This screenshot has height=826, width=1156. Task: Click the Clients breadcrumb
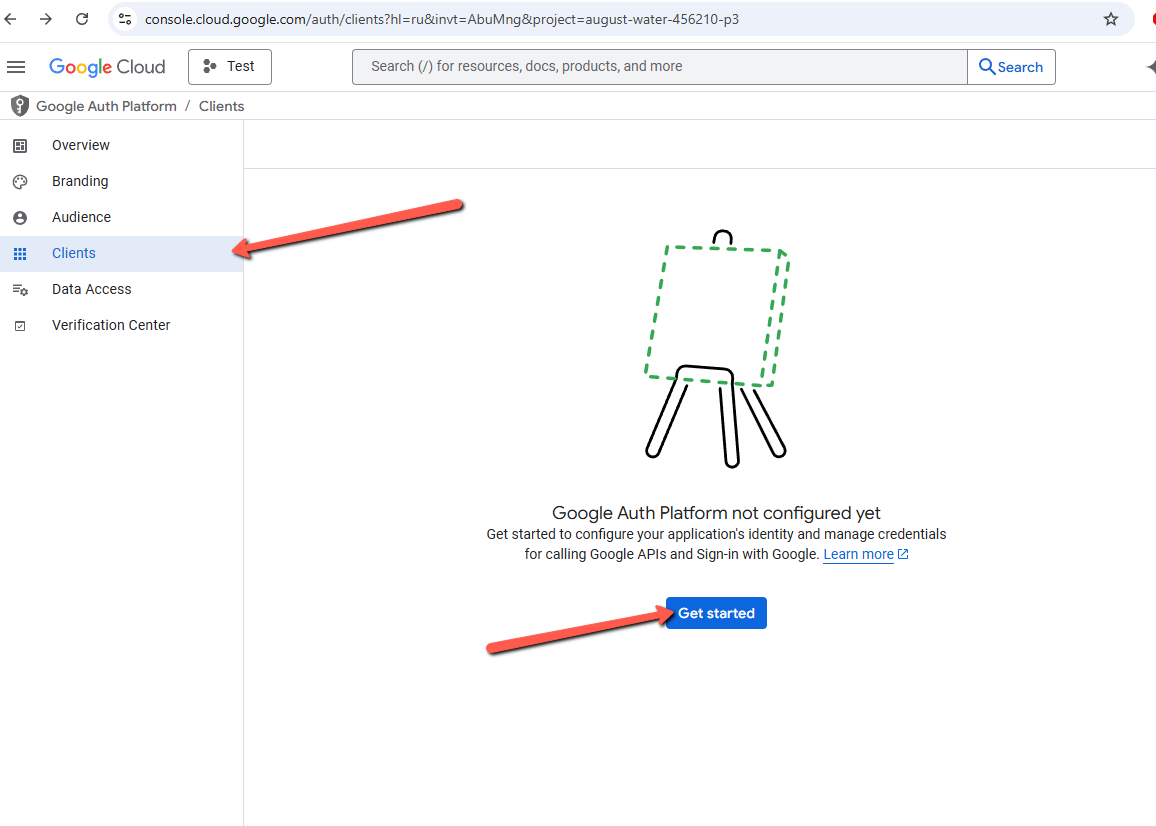pyautogui.click(x=221, y=106)
